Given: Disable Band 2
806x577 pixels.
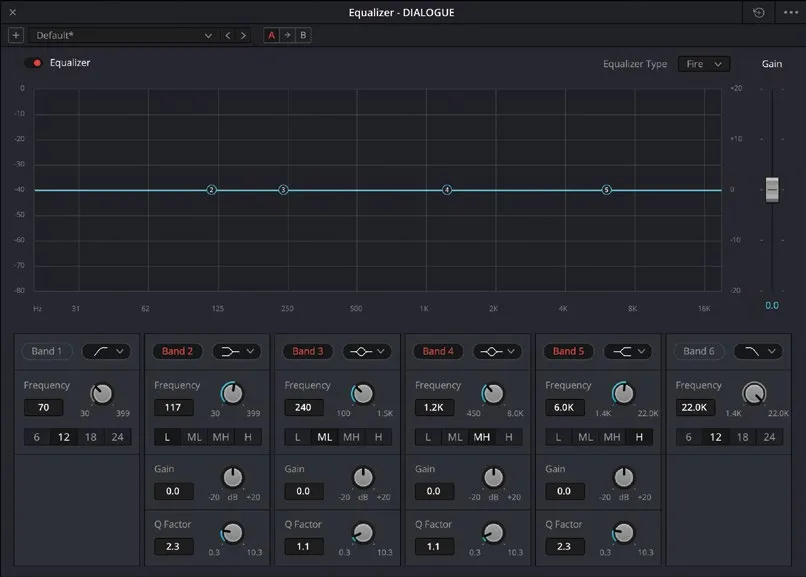Looking at the screenshot, I should pyautogui.click(x=177, y=351).
